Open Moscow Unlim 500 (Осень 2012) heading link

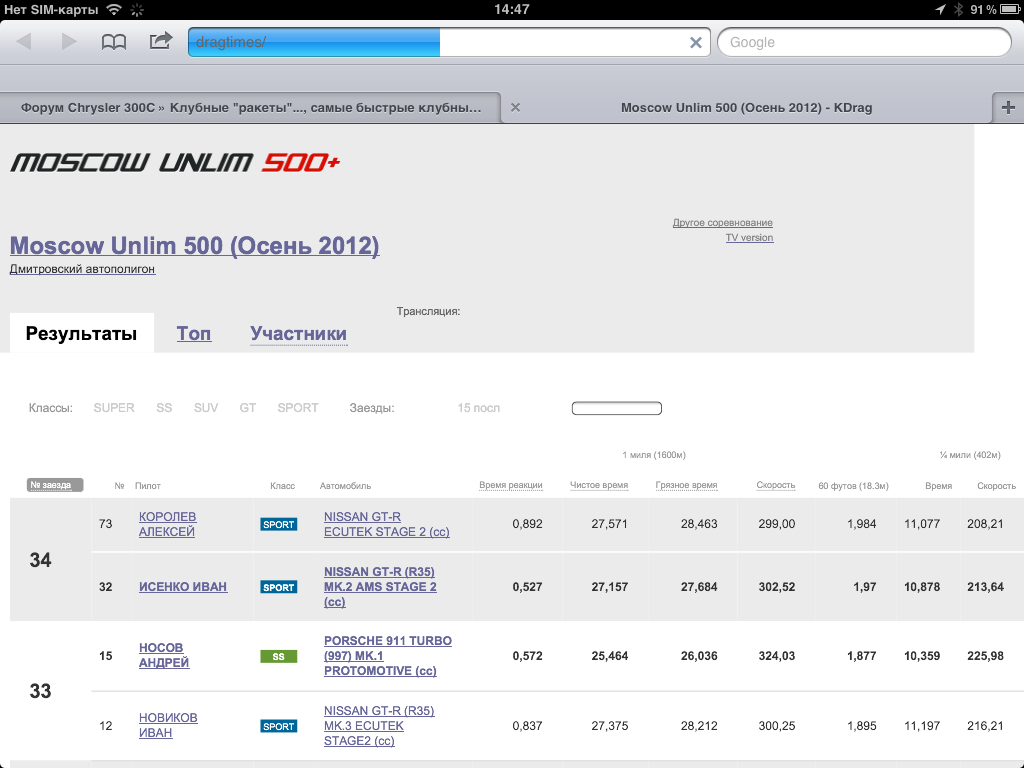(x=195, y=246)
